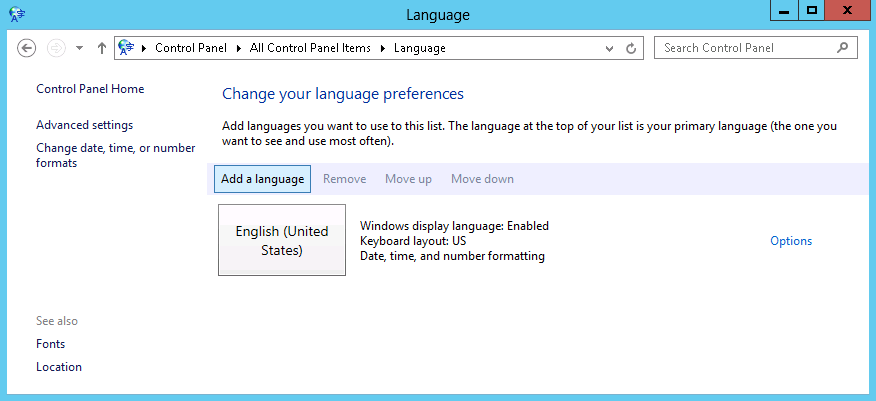Go up one level with Up arrow
This screenshot has width=876, height=401.
coord(102,48)
